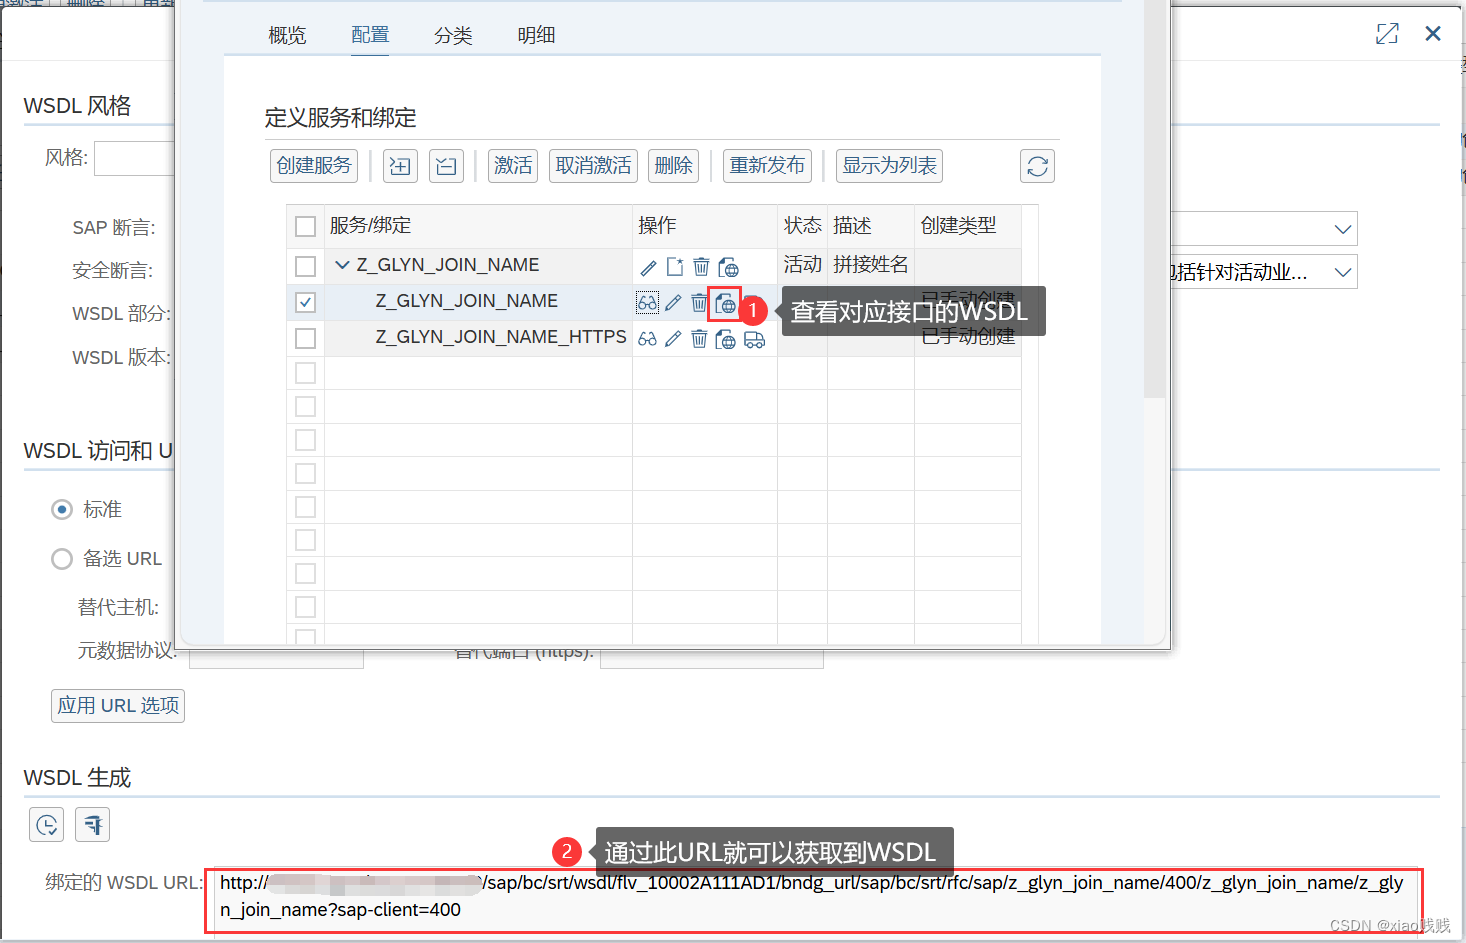Click the 取消激活 button

593,166
